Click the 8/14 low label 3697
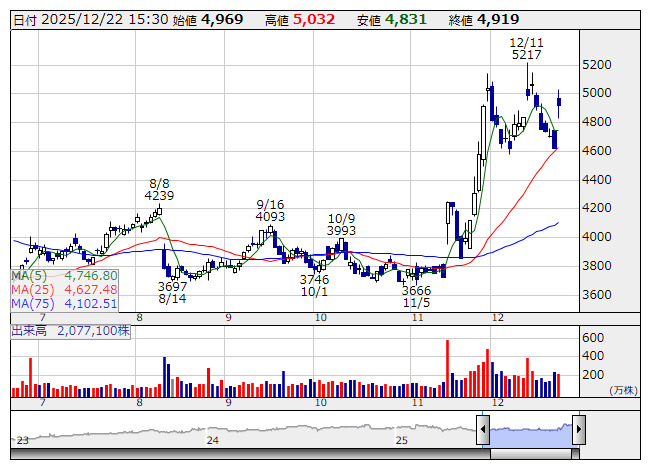Viewport: 653px width, 470px height. [172, 286]
